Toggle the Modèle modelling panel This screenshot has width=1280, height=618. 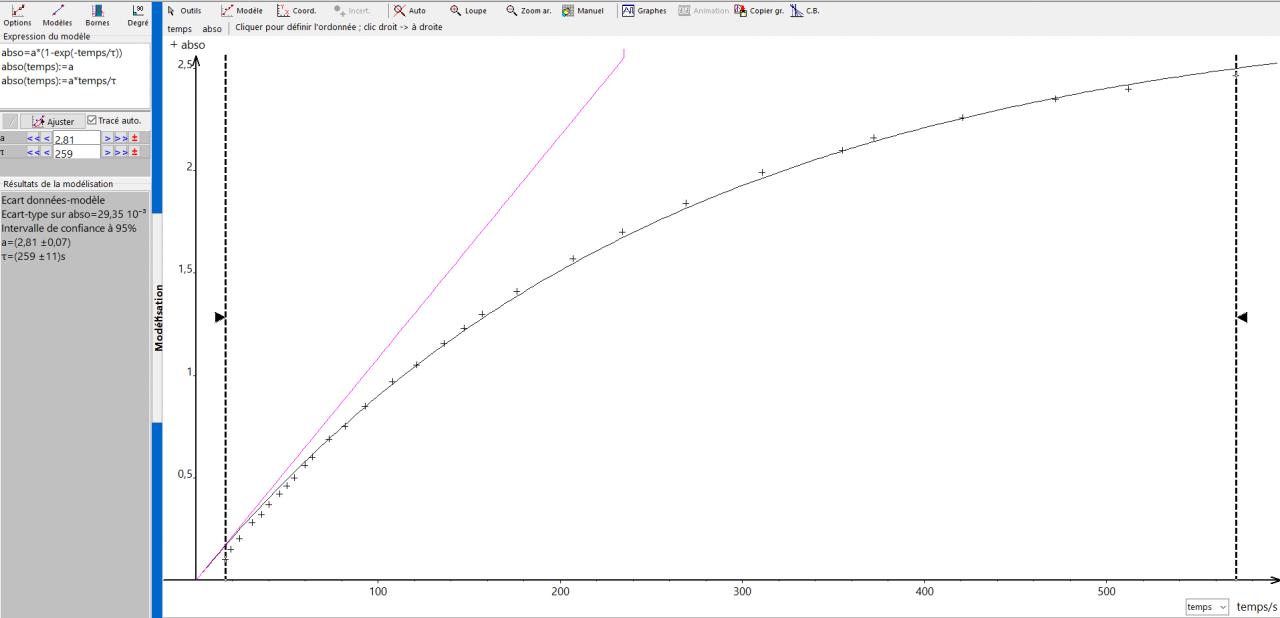coord(242,11)
